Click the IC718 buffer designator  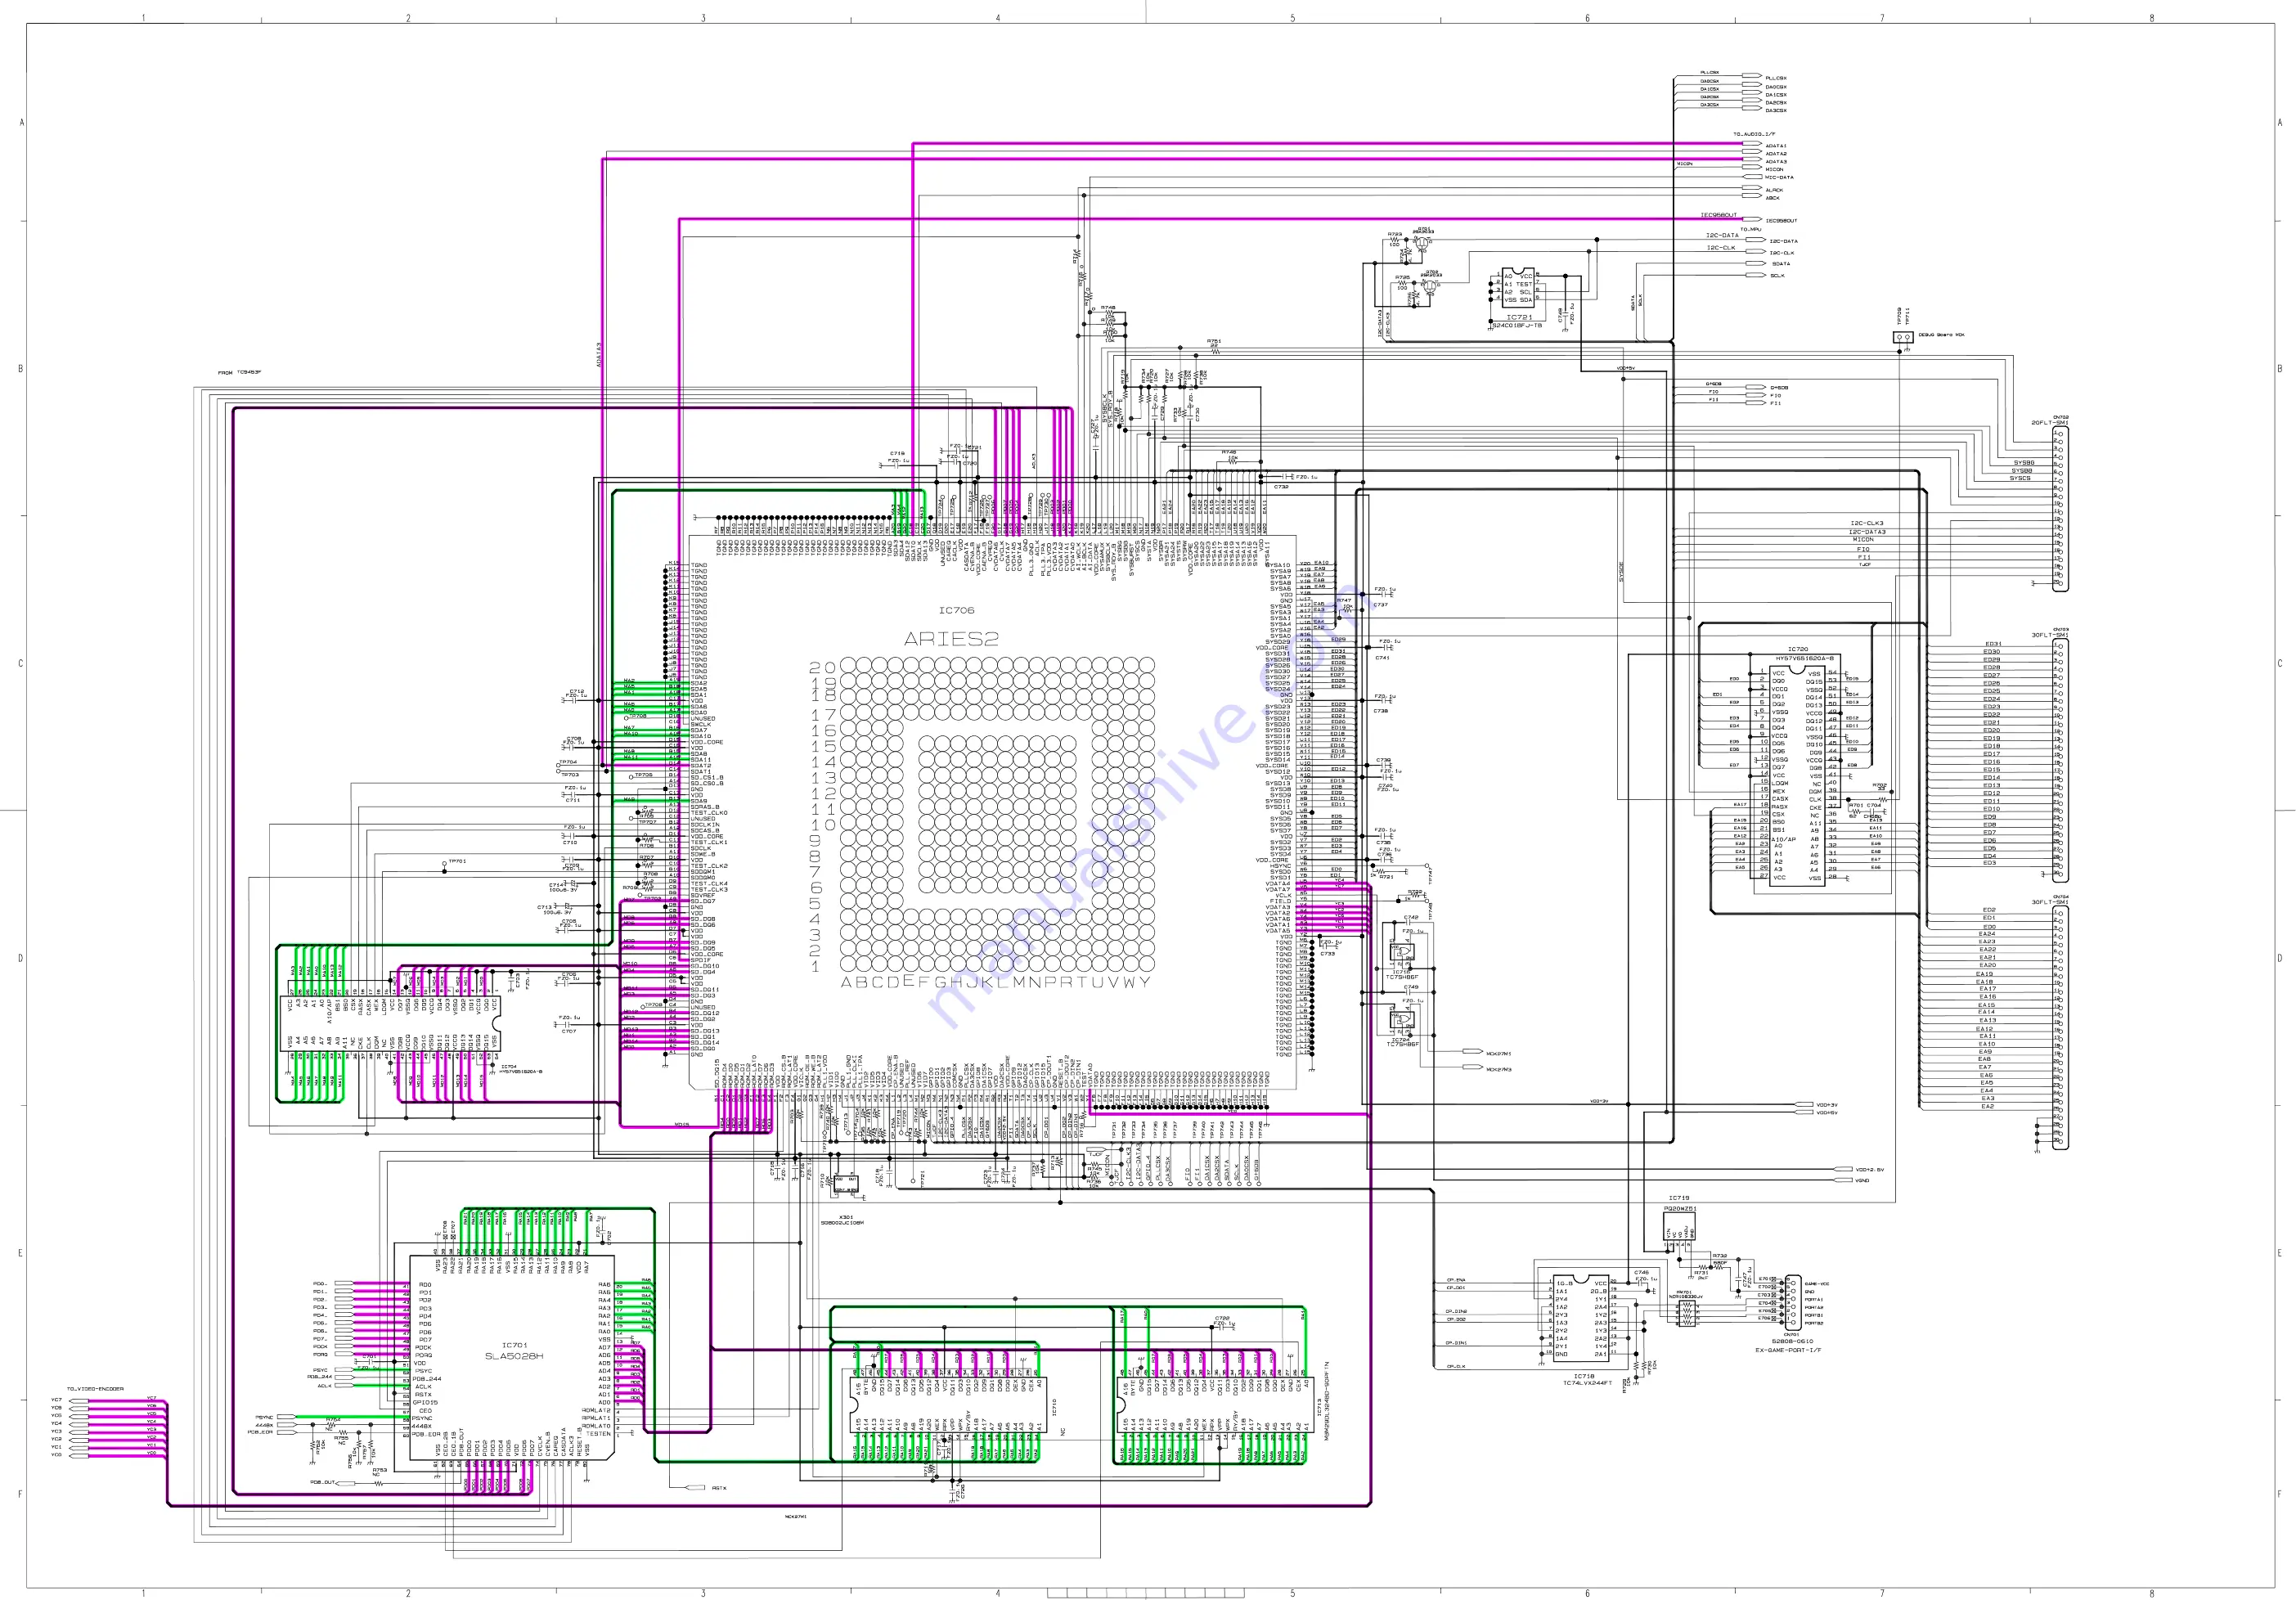[1584, 1376]
